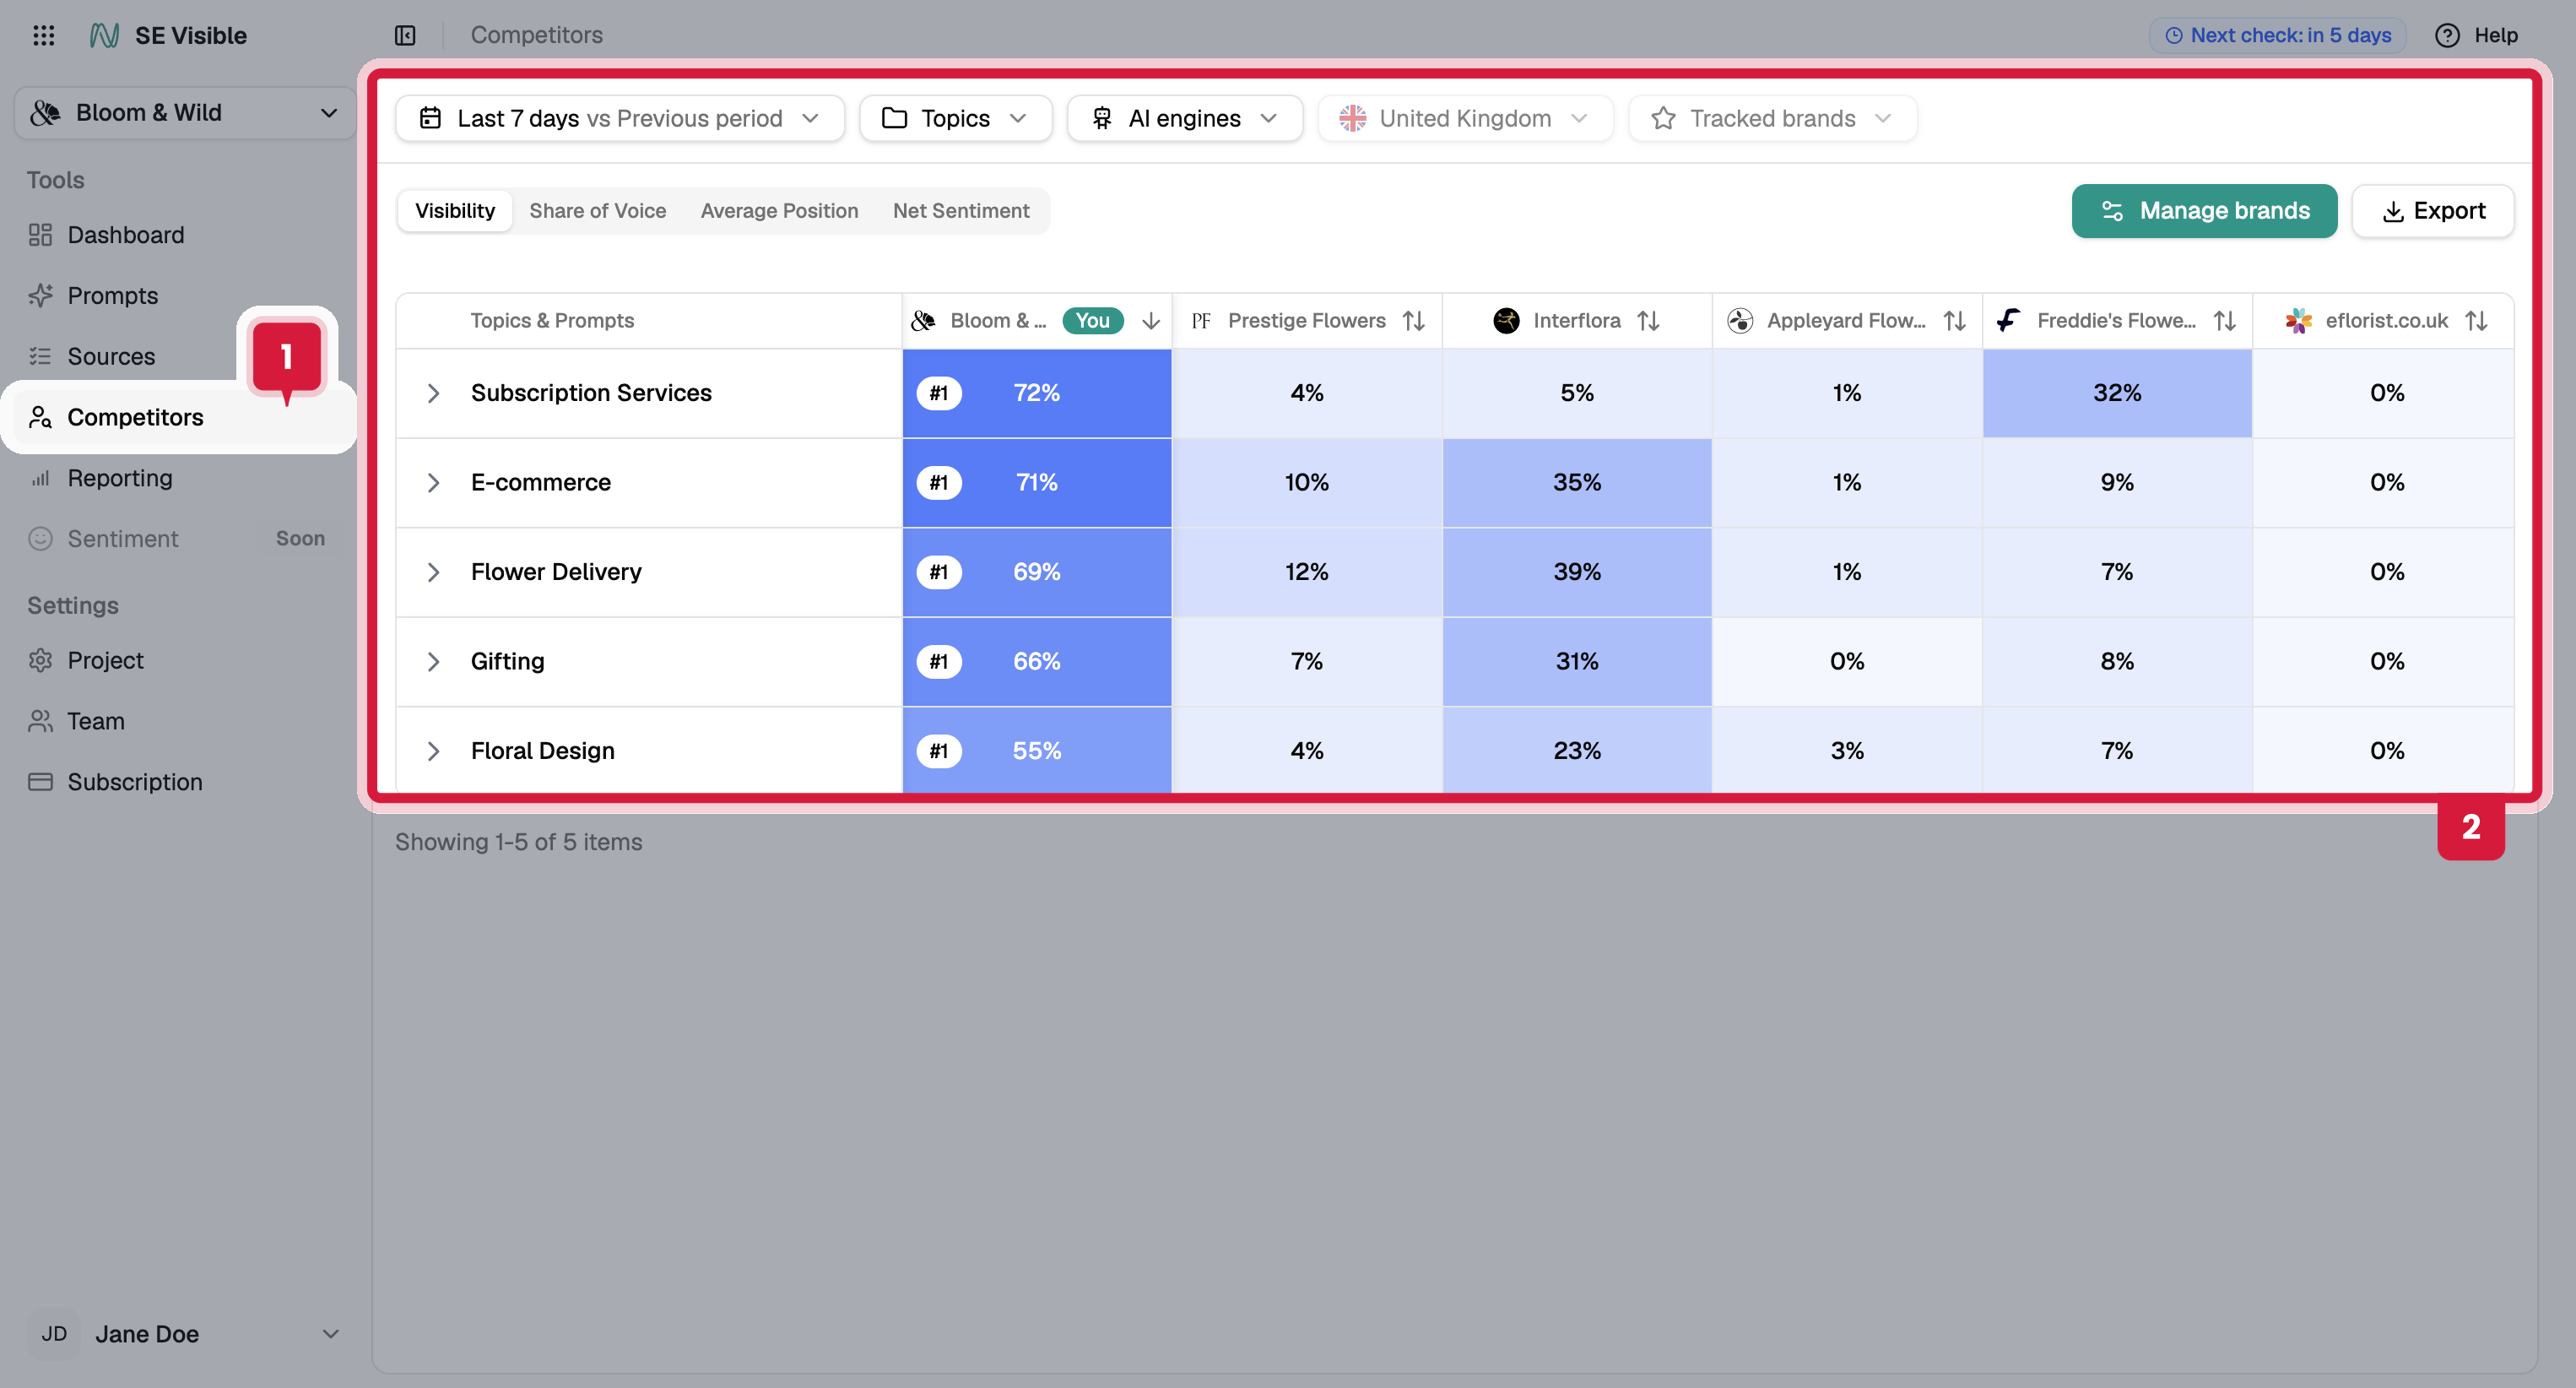Image resolution: width=2576 pixels, height=1388 pixels.
Task: Open the apps grid icon
Action: point(43,35)
